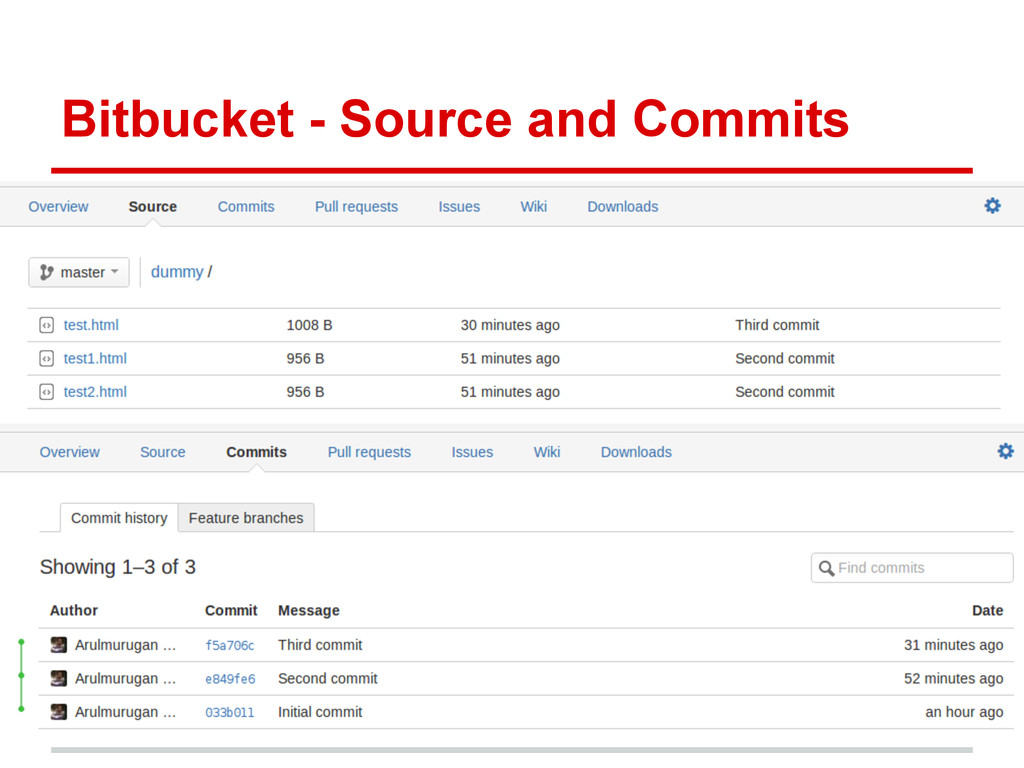Screen dimensions: 1024x768
Task: Click author avatar on Initial commit row
Action: (59, 712)
